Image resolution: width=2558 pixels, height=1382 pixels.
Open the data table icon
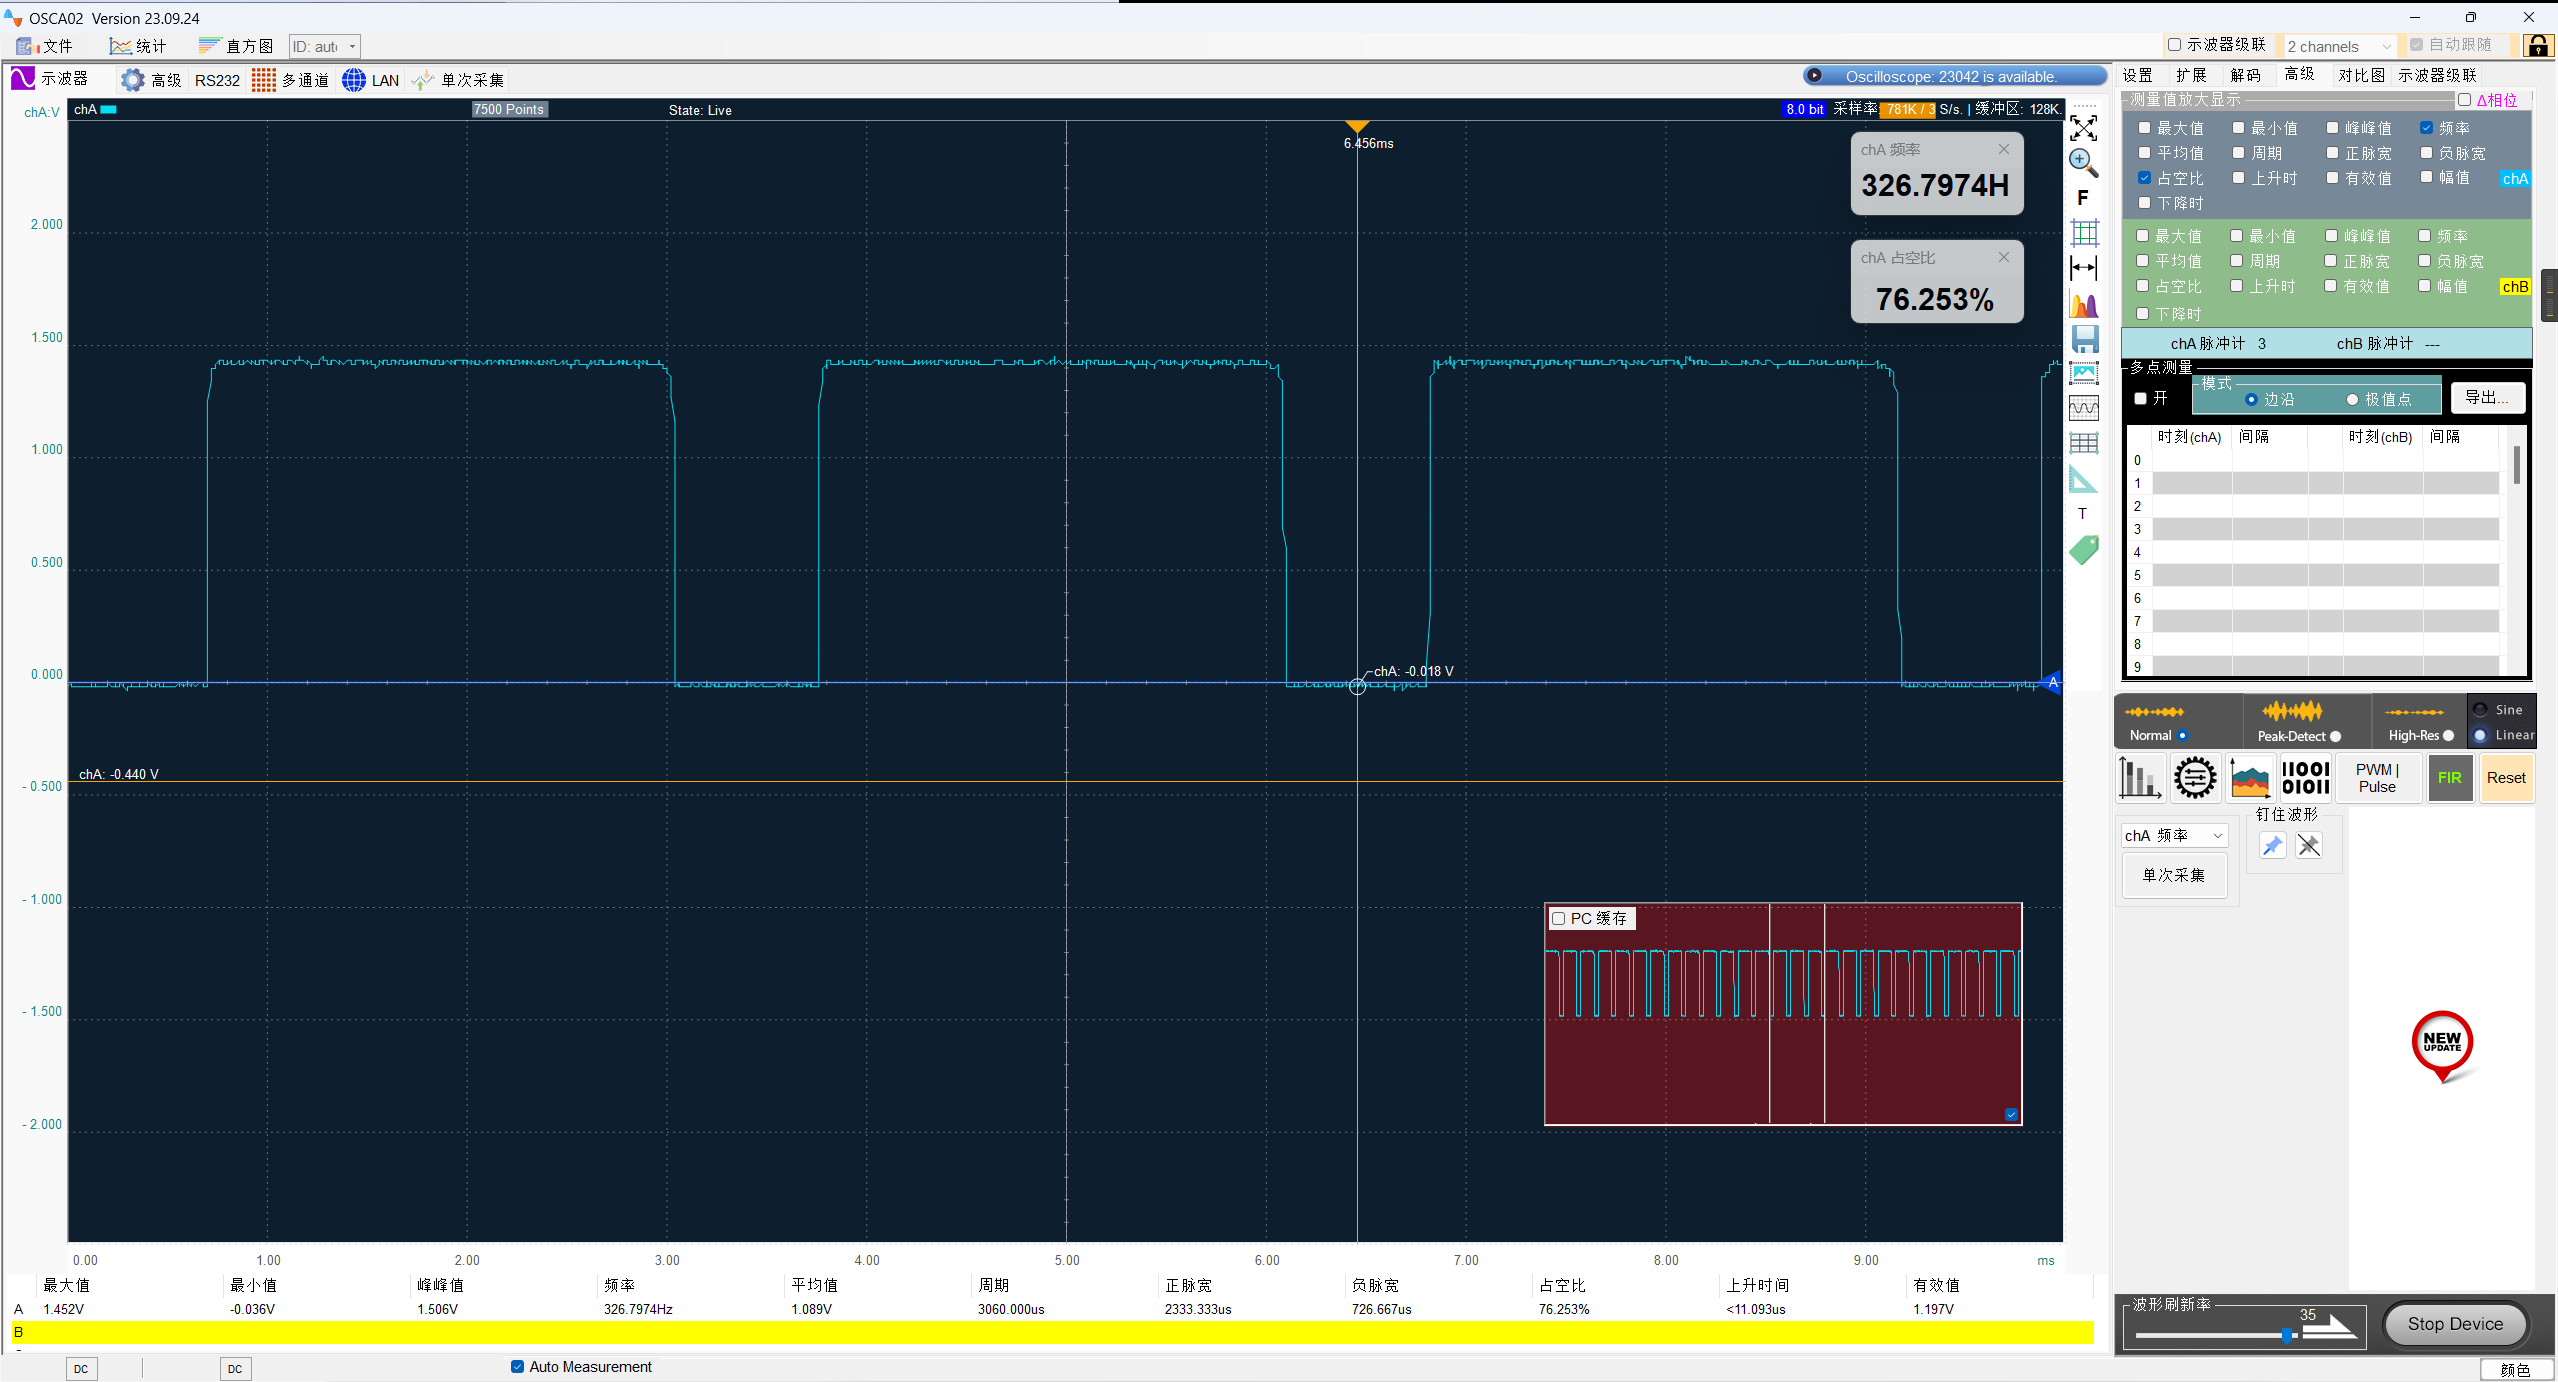(x=2084, y=443)
